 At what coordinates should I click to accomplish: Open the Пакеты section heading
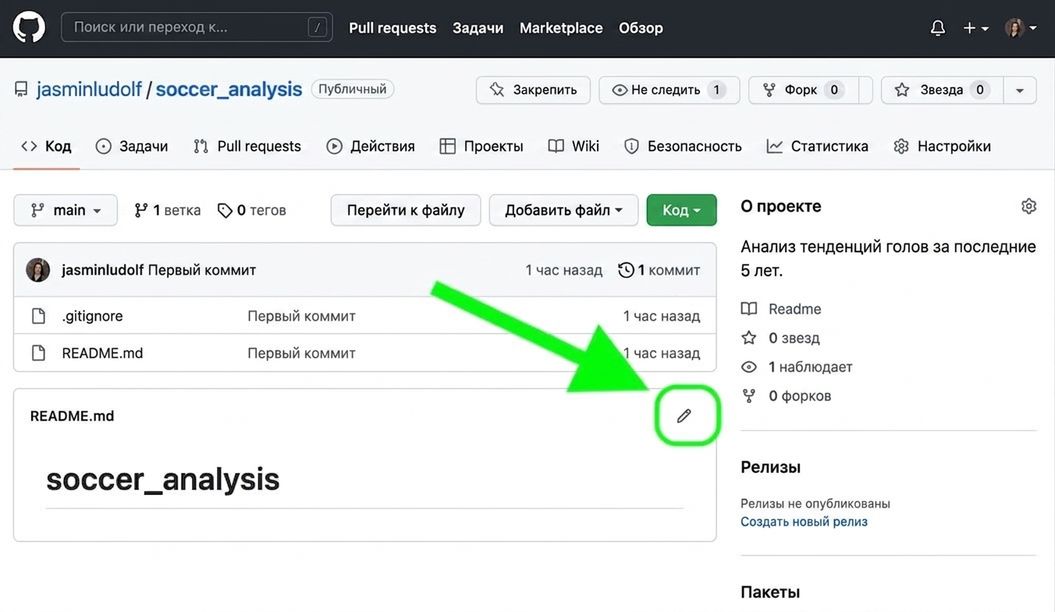coord(770,592)
